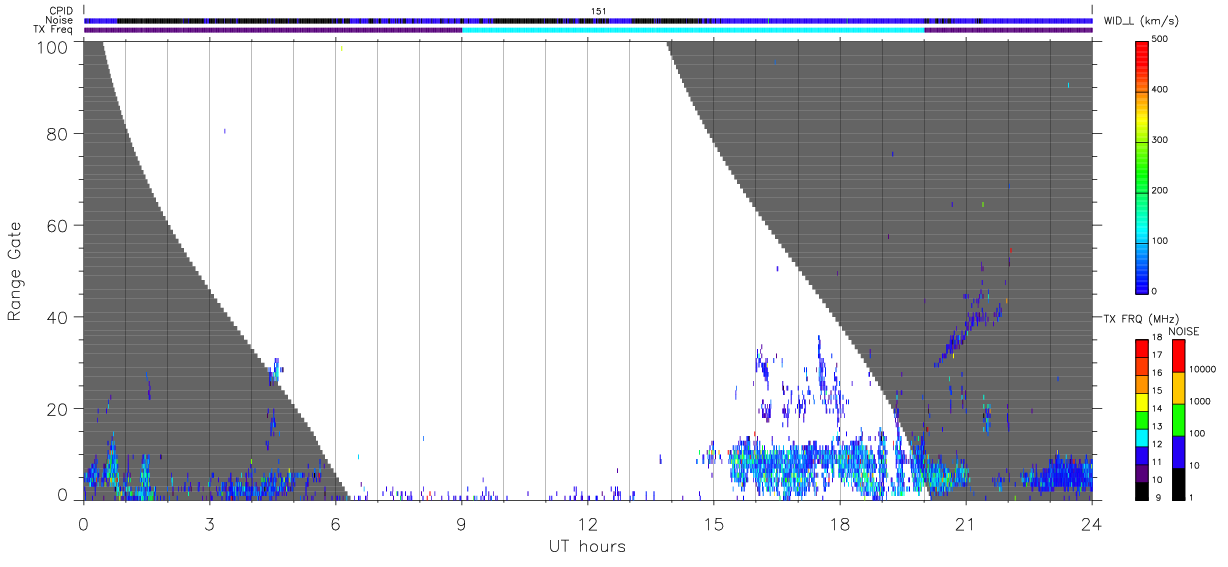Image resolution: width=1228 pixels, height=567 pixels.
Task: Click x-axis tick label 9
Action: coord(461,523)
